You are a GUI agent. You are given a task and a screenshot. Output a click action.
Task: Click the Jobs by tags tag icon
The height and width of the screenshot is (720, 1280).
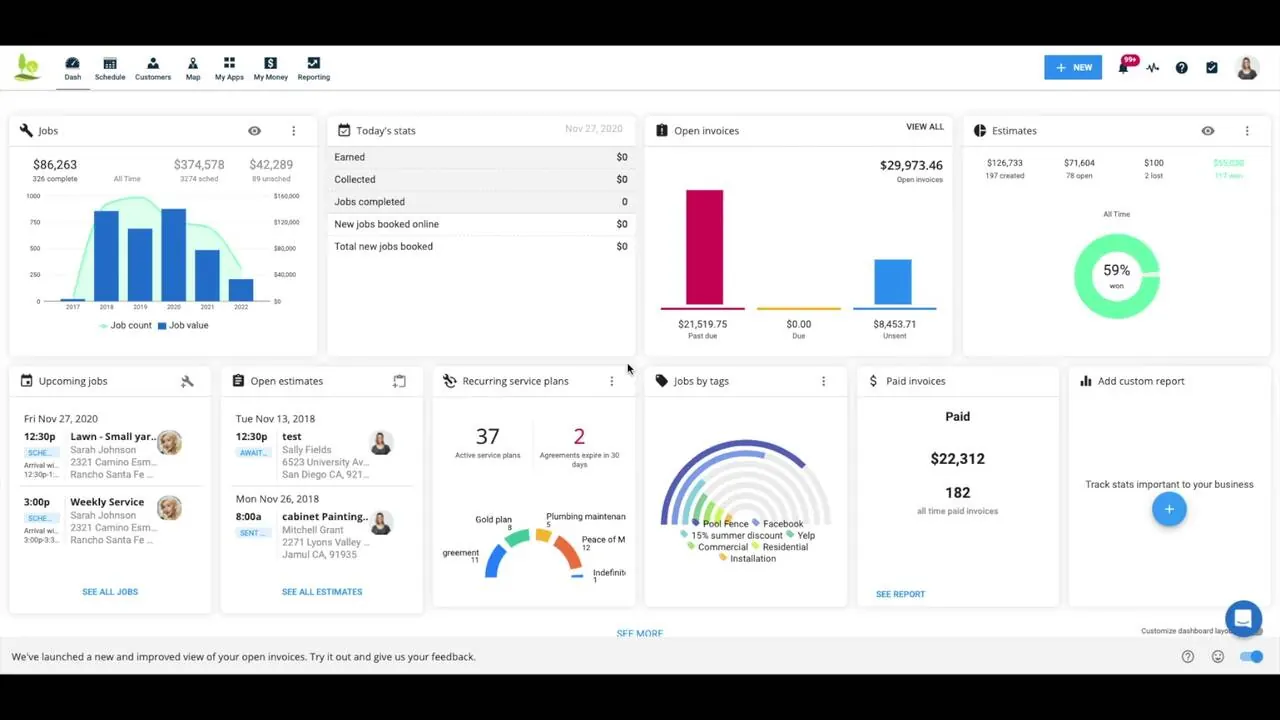click(662, 381)
